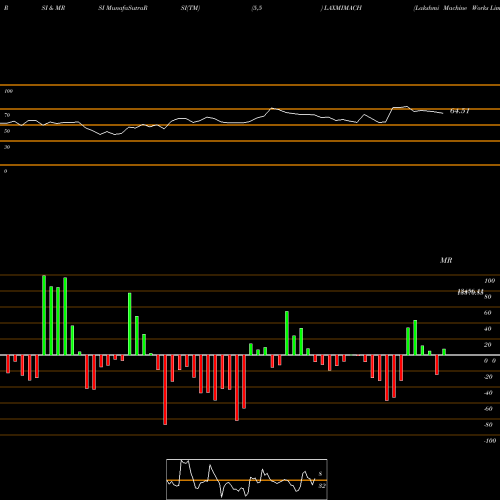
Task: Click the tallest green MR histogram bar
Action: [x=44, y=315]
